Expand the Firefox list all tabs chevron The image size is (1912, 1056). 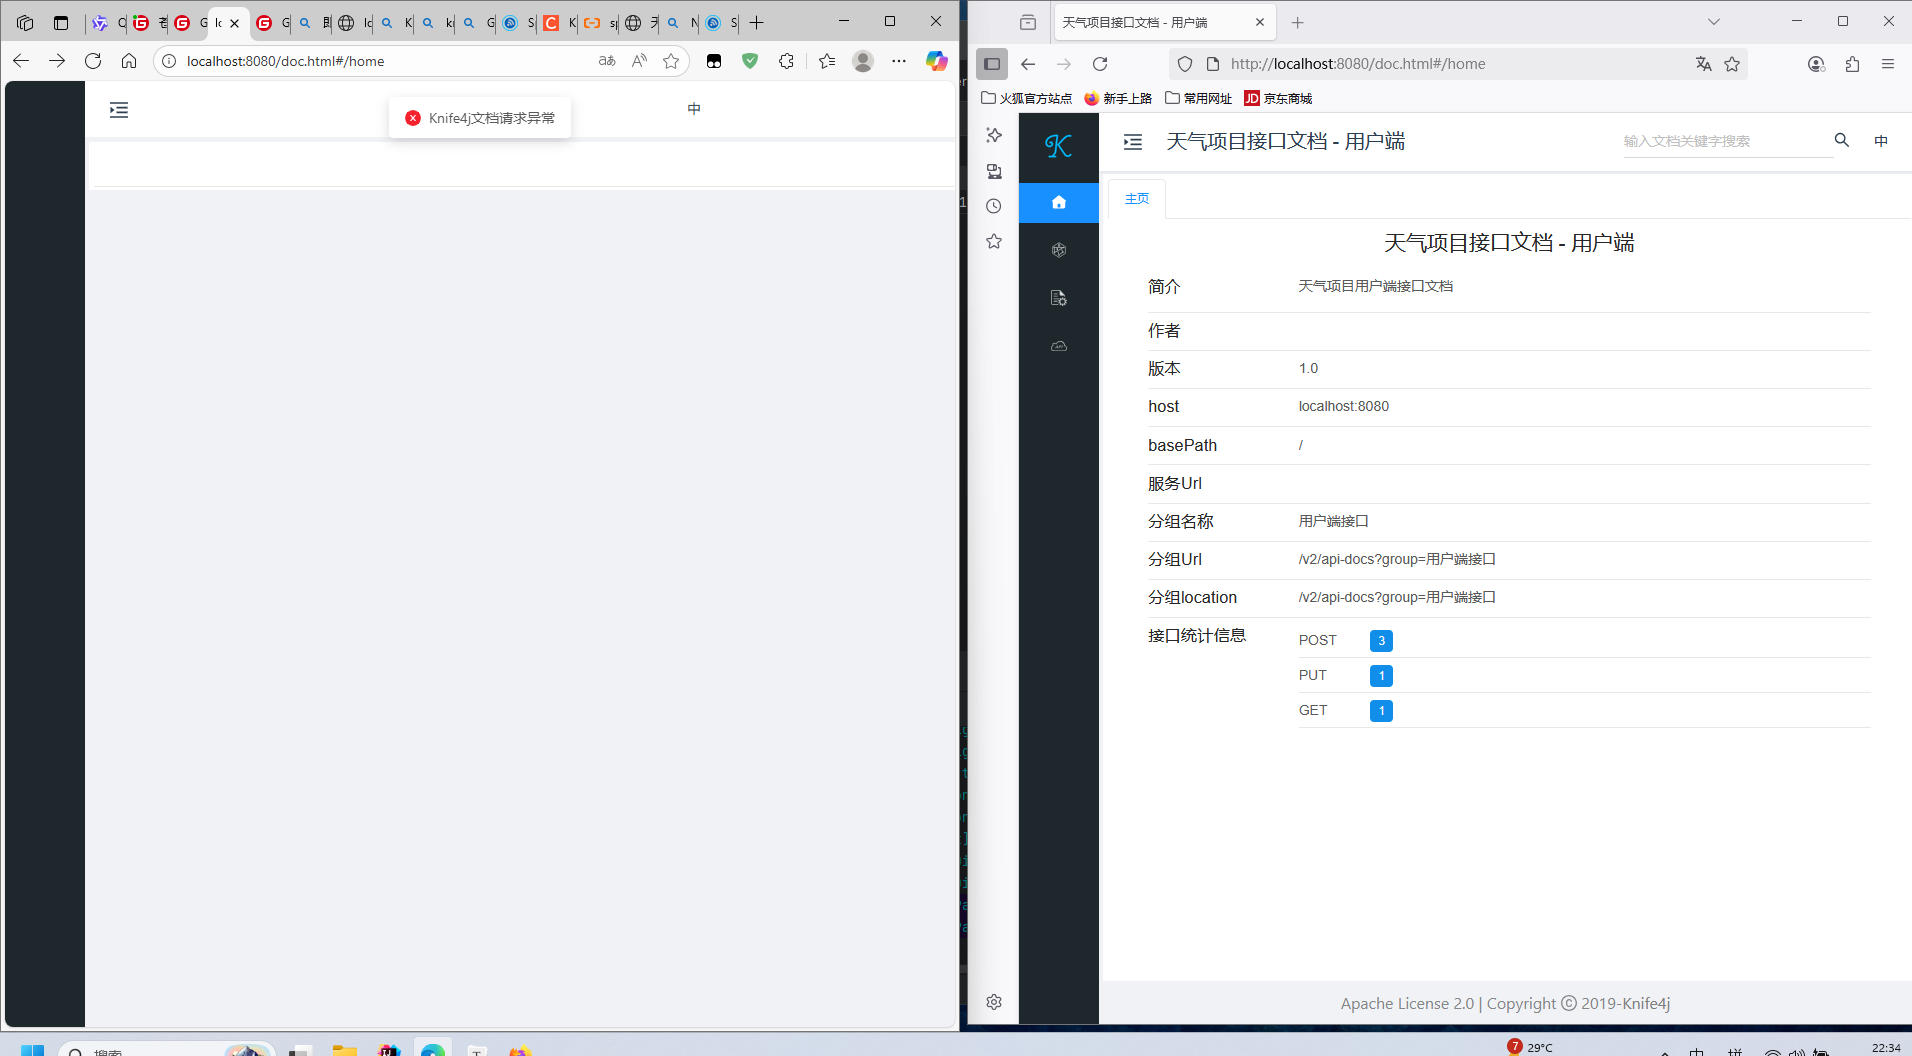coord(1714,22)
